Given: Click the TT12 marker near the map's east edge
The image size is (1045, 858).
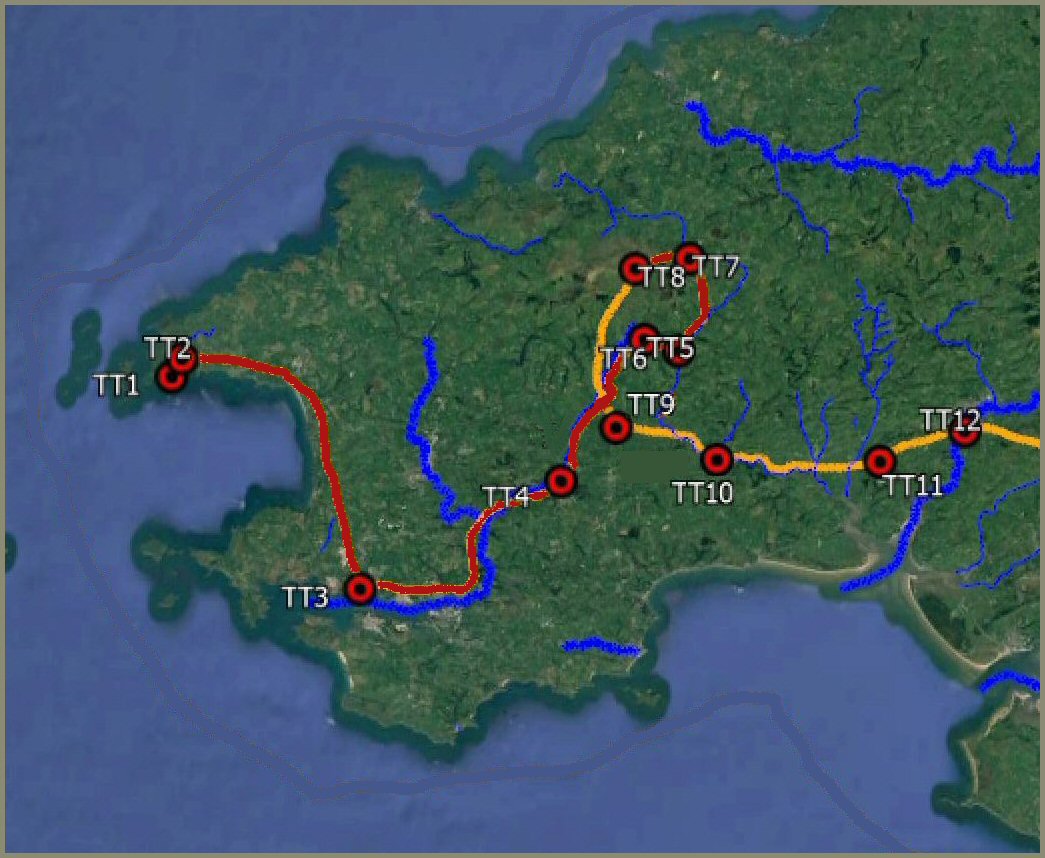Looking at the screenshot, I should [964, 431].
